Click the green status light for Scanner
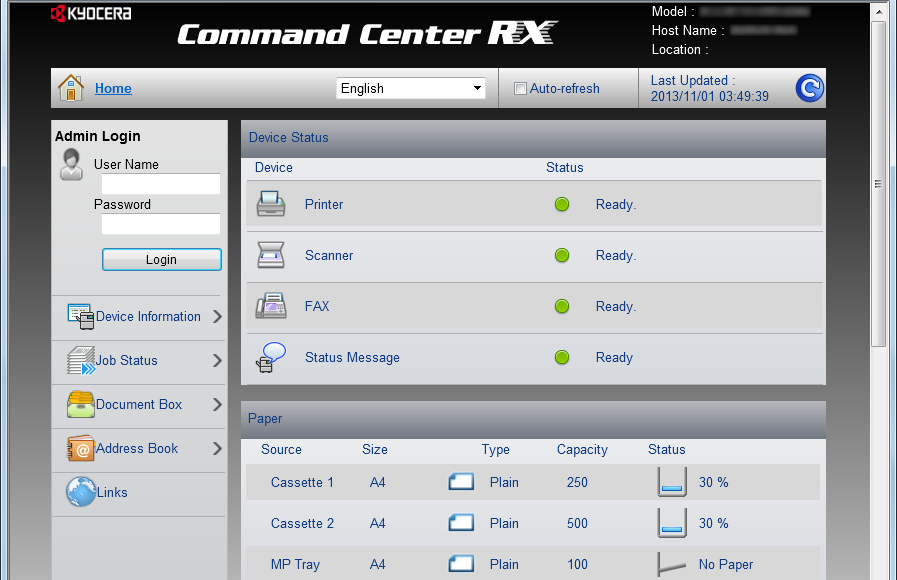Screen dimensions: 897x580 point(562,255)
